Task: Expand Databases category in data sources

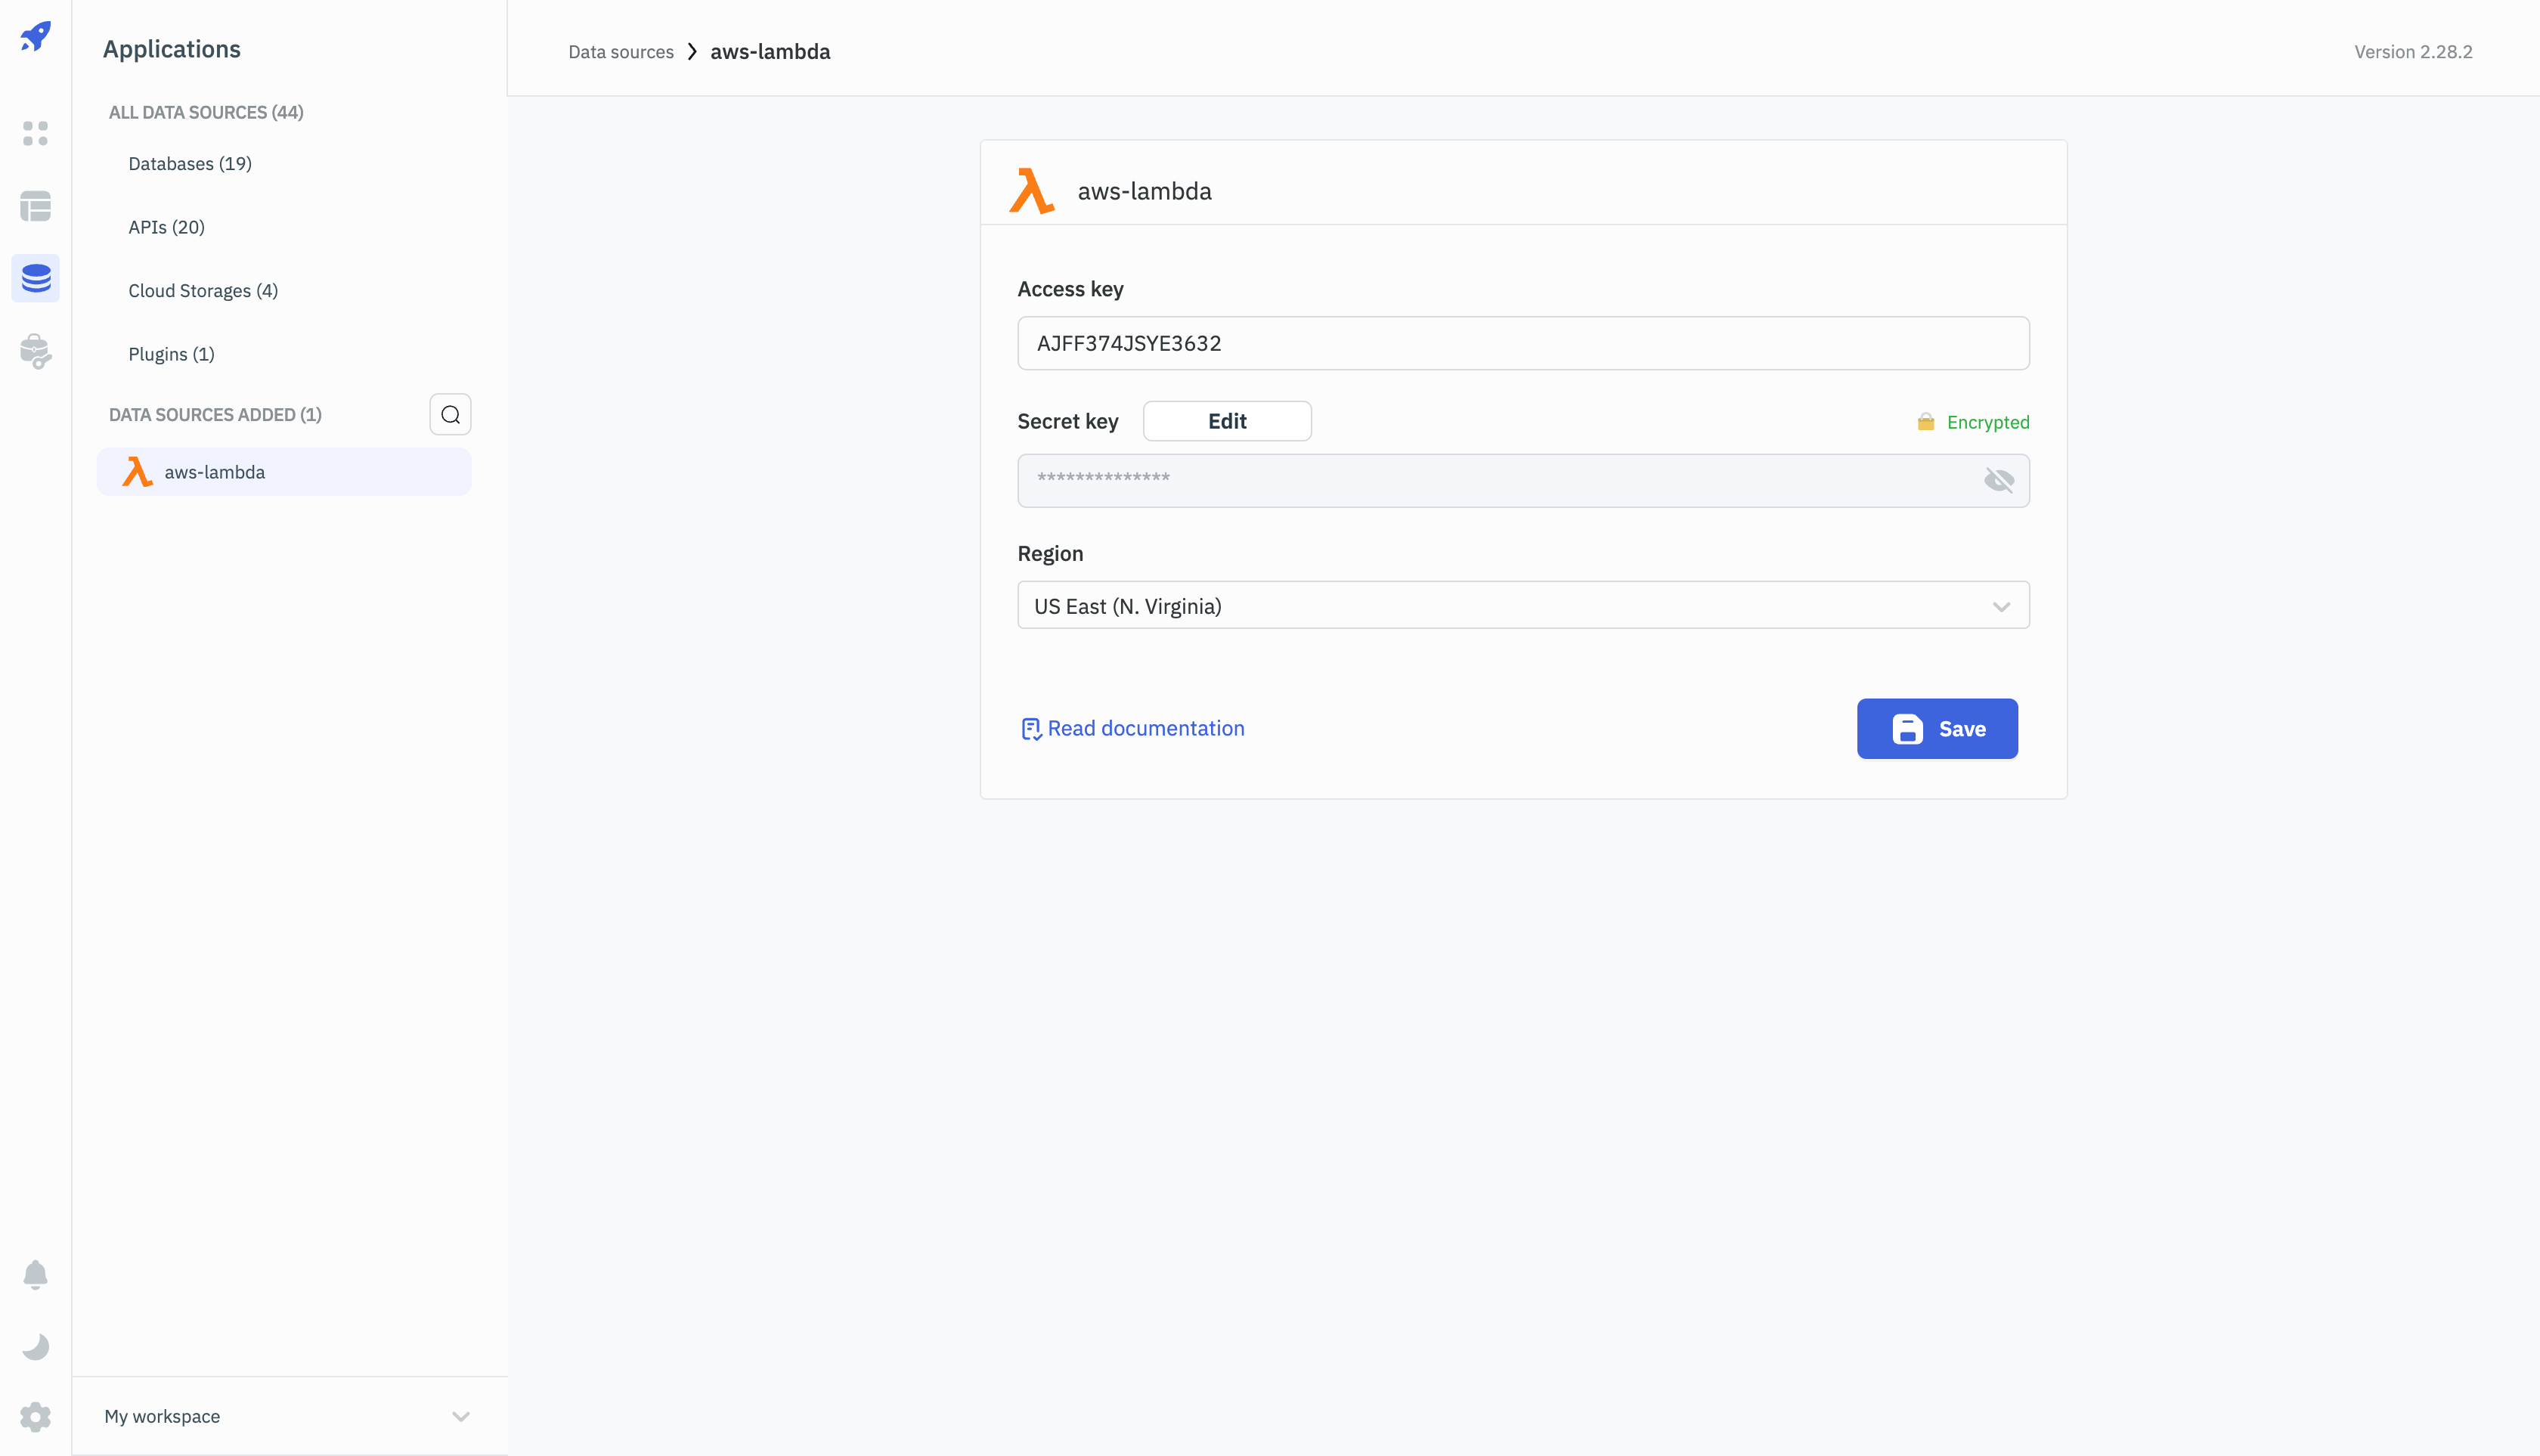Action: (190, 164)
